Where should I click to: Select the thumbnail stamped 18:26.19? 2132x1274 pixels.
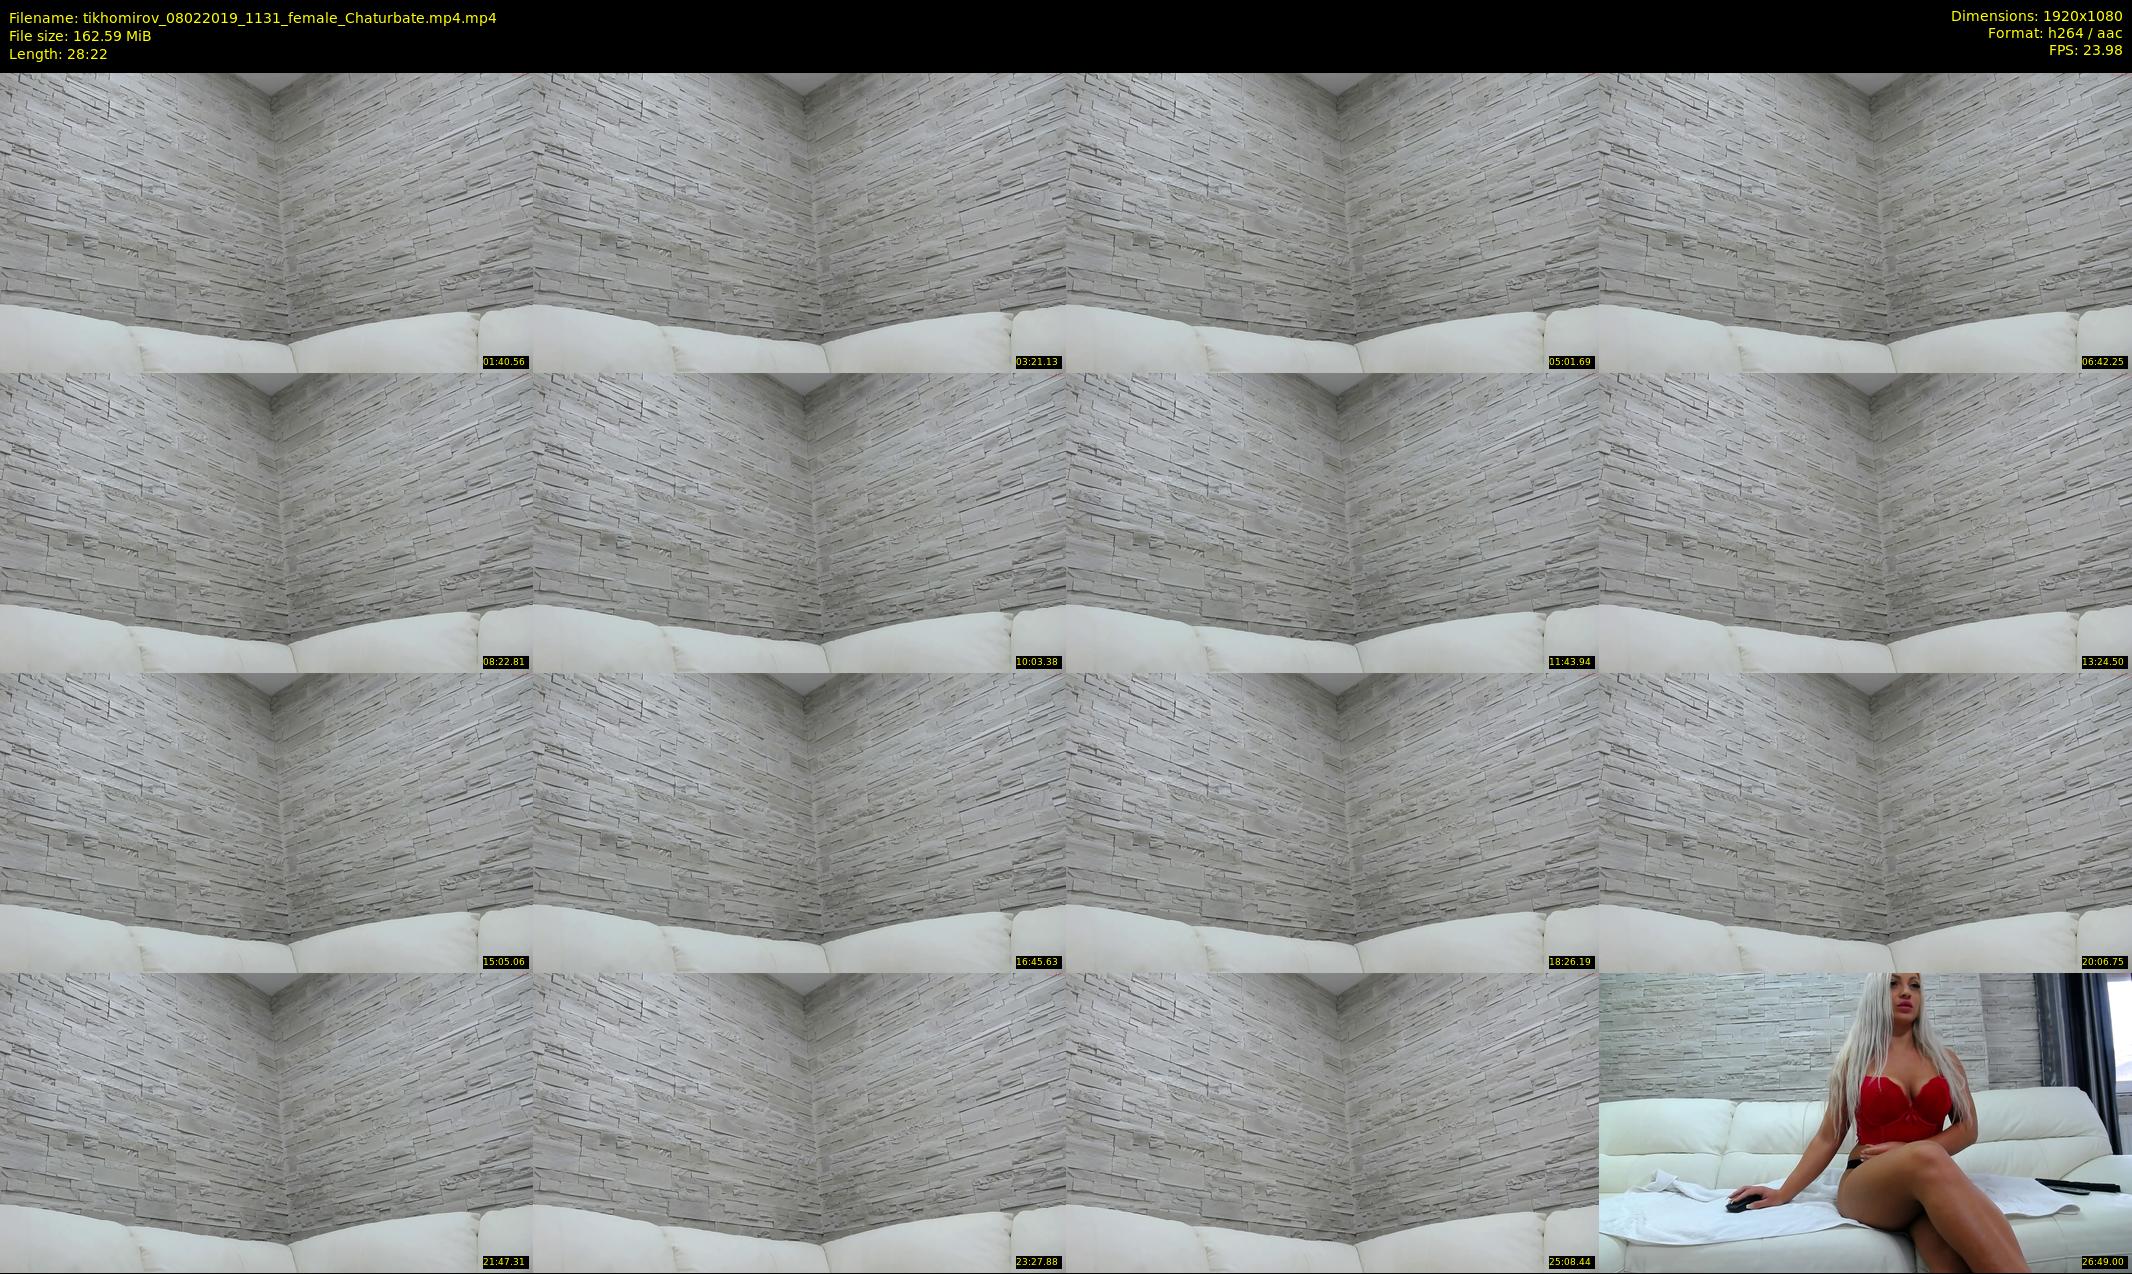tap(1332, 822)
